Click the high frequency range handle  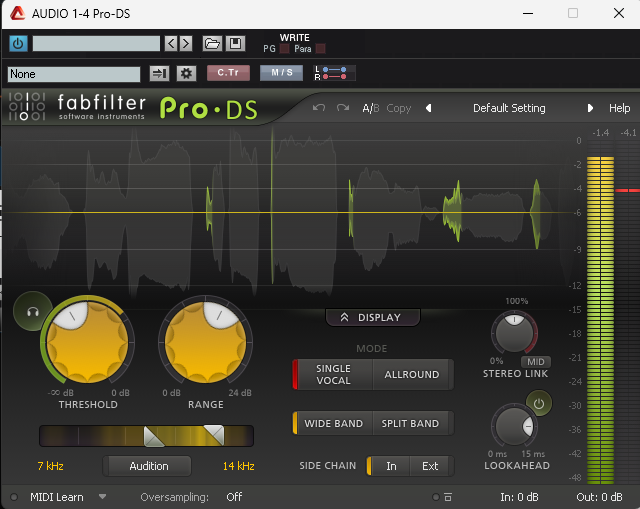click(214, 435)
